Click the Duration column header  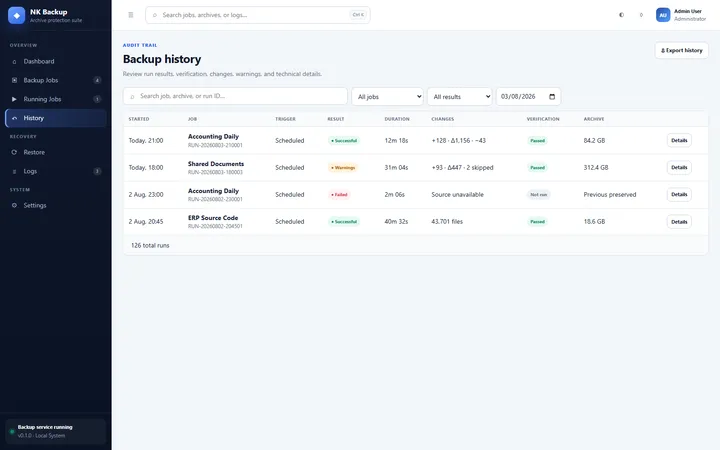[397, 119]
